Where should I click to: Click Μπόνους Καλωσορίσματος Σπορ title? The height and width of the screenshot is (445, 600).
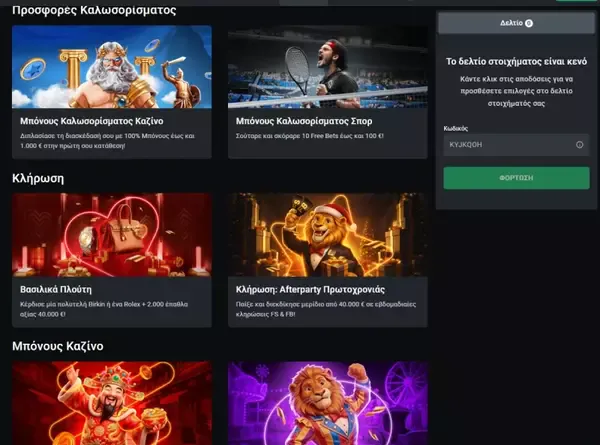click(304, 121)
